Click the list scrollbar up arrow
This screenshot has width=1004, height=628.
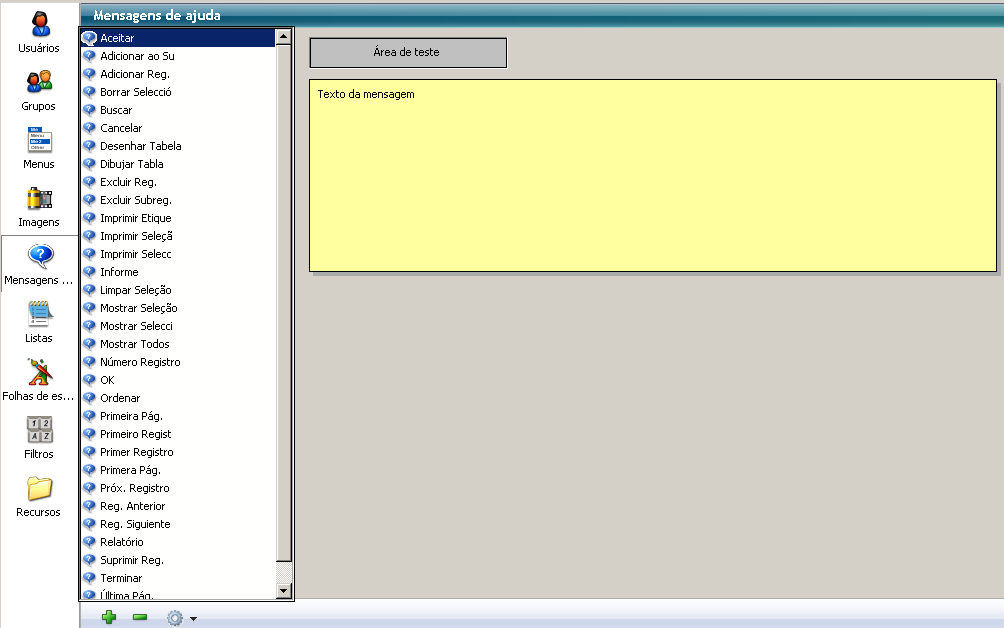(284, 36)
